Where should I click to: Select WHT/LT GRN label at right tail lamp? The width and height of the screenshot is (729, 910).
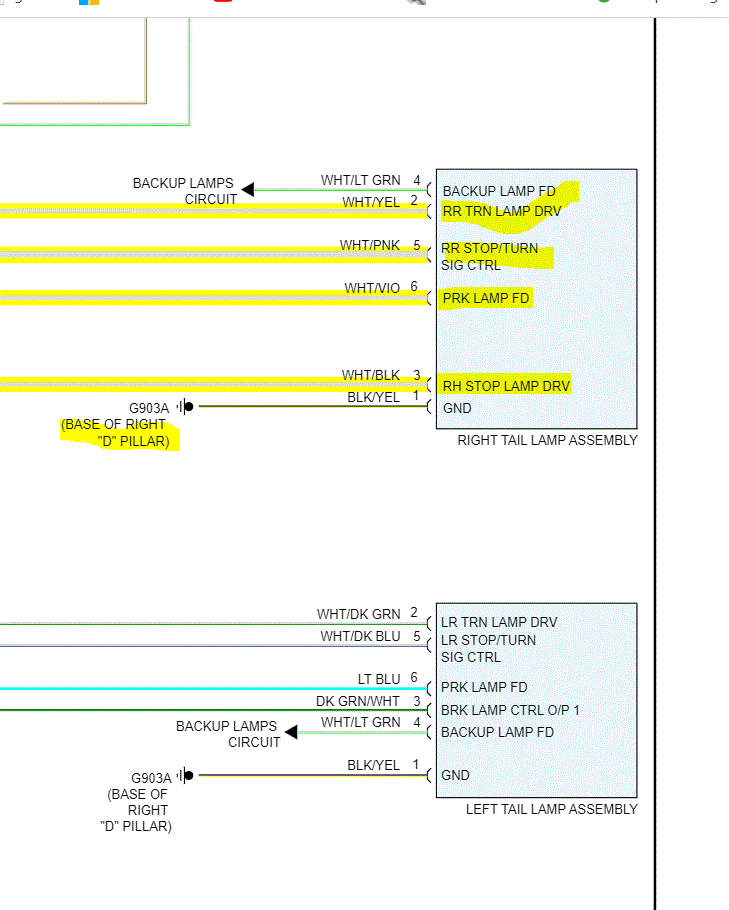[x=360, y=180]
